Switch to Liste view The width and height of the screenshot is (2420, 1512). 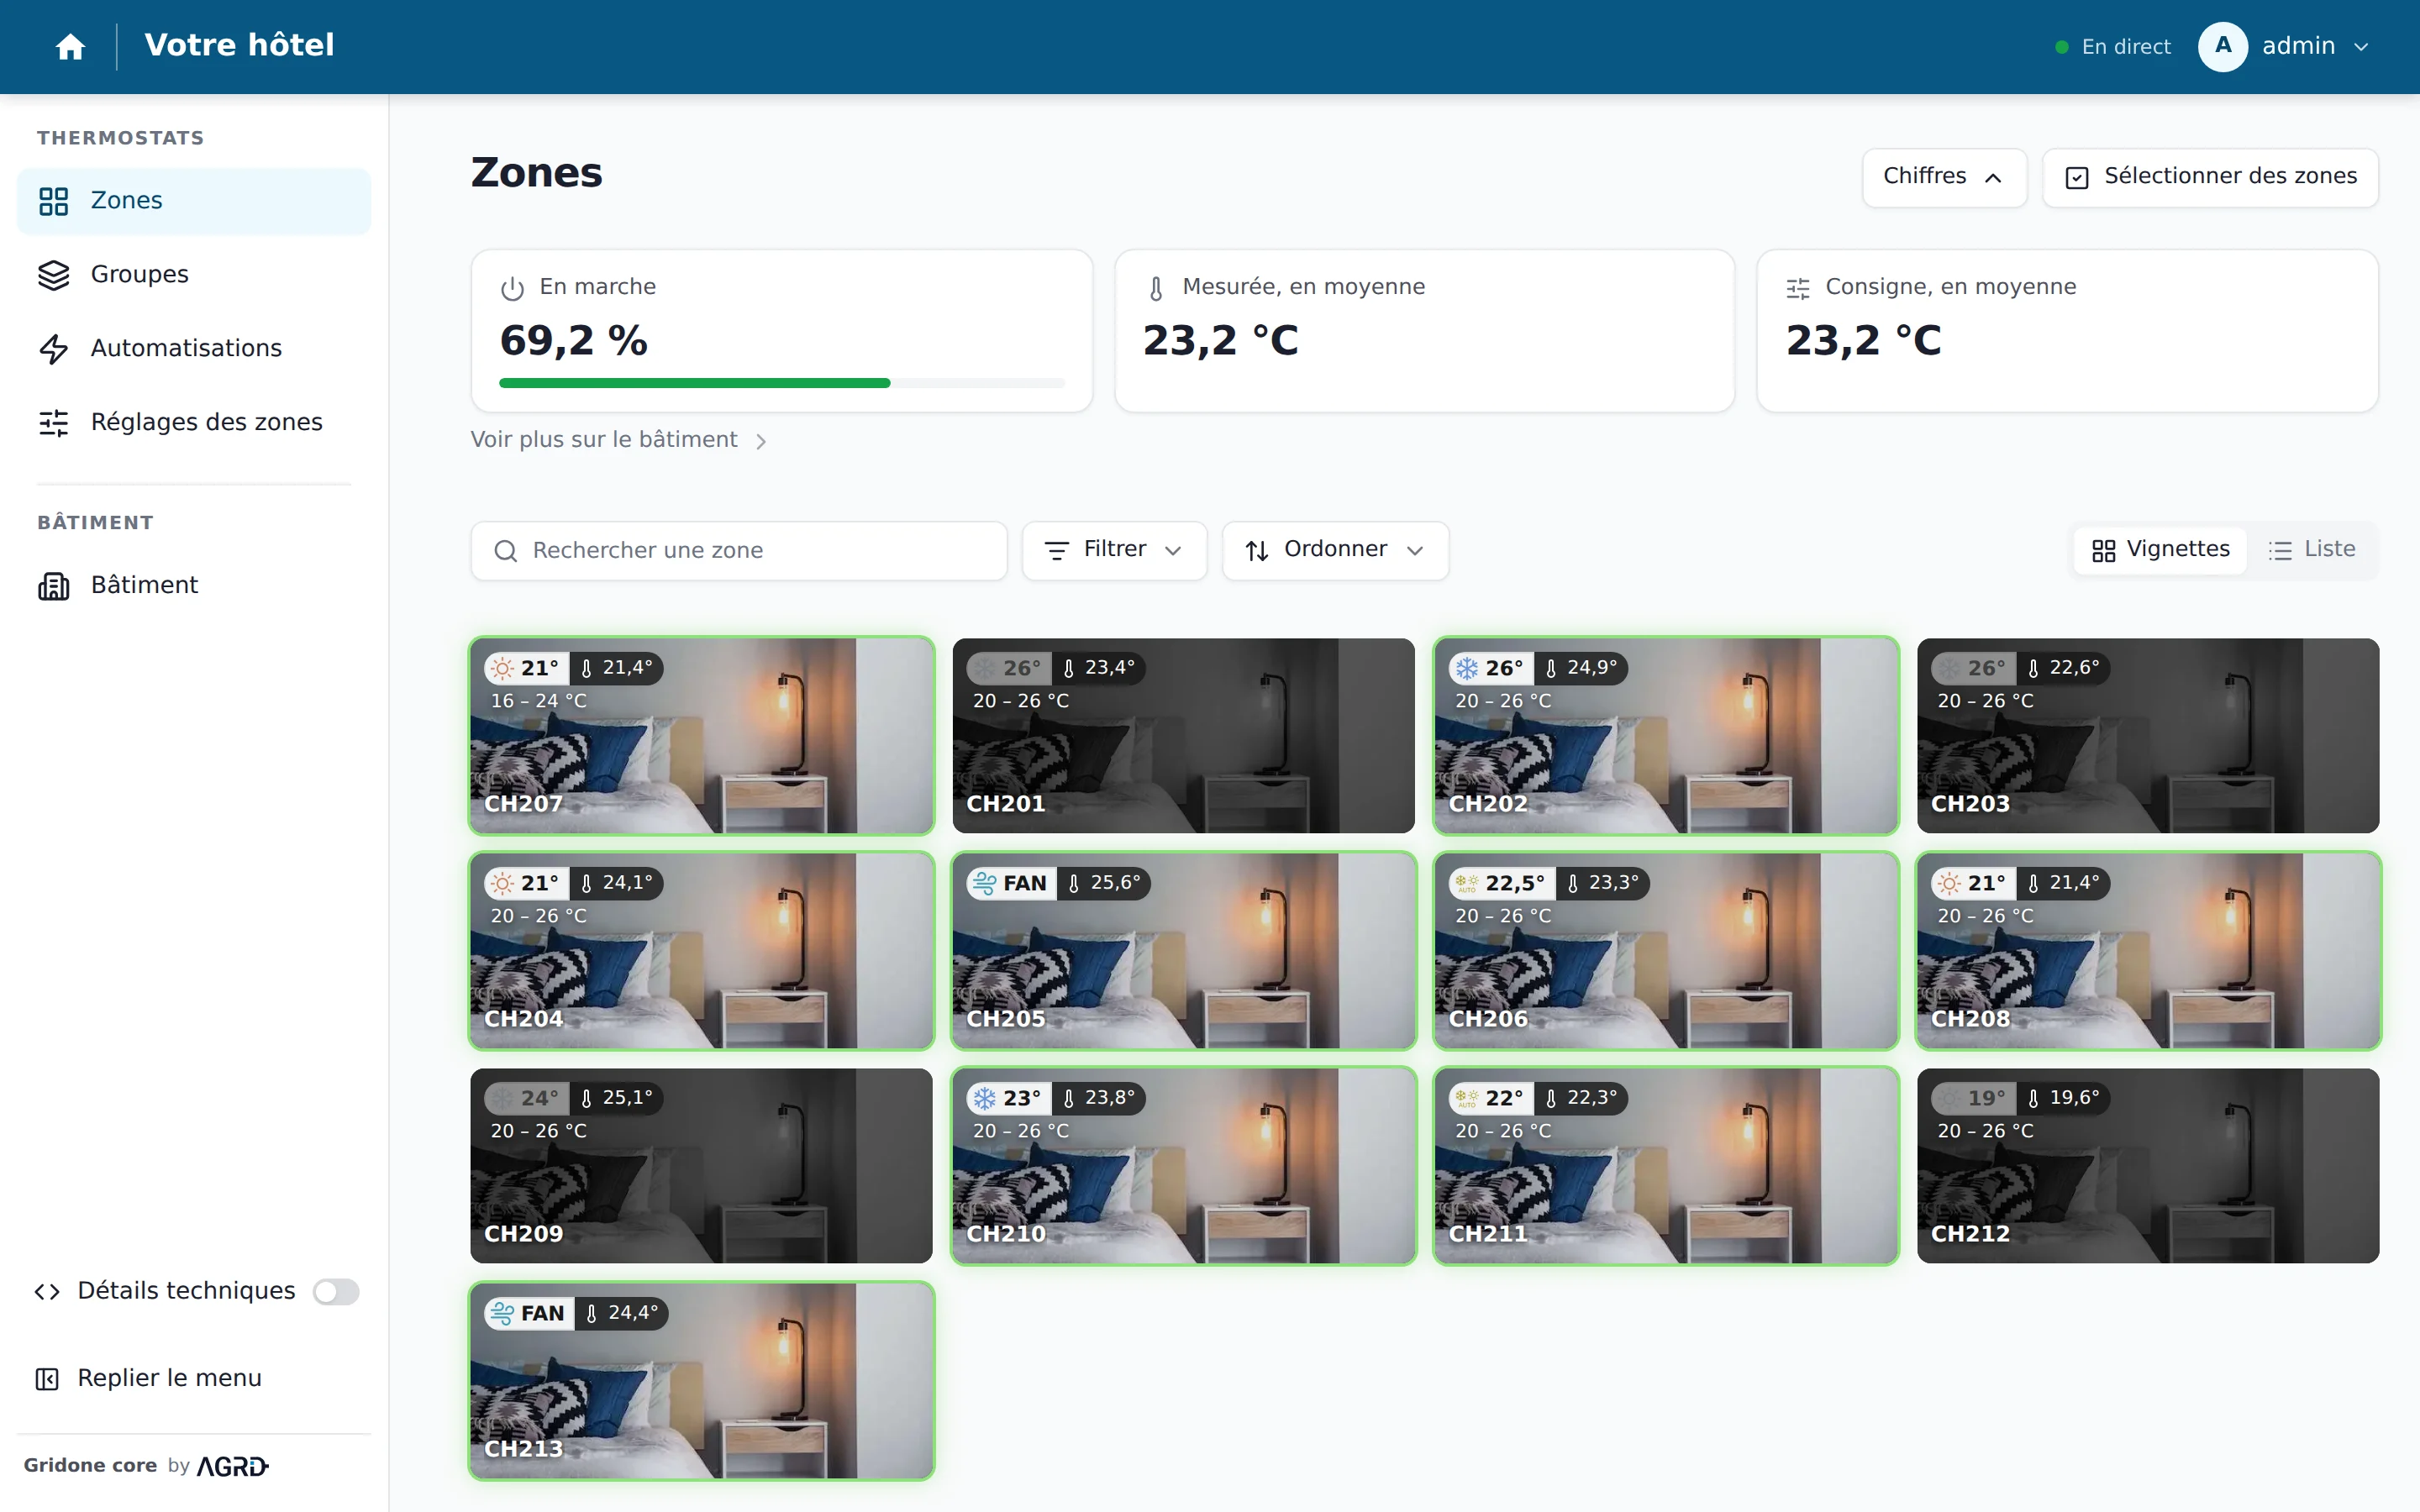2311,550
